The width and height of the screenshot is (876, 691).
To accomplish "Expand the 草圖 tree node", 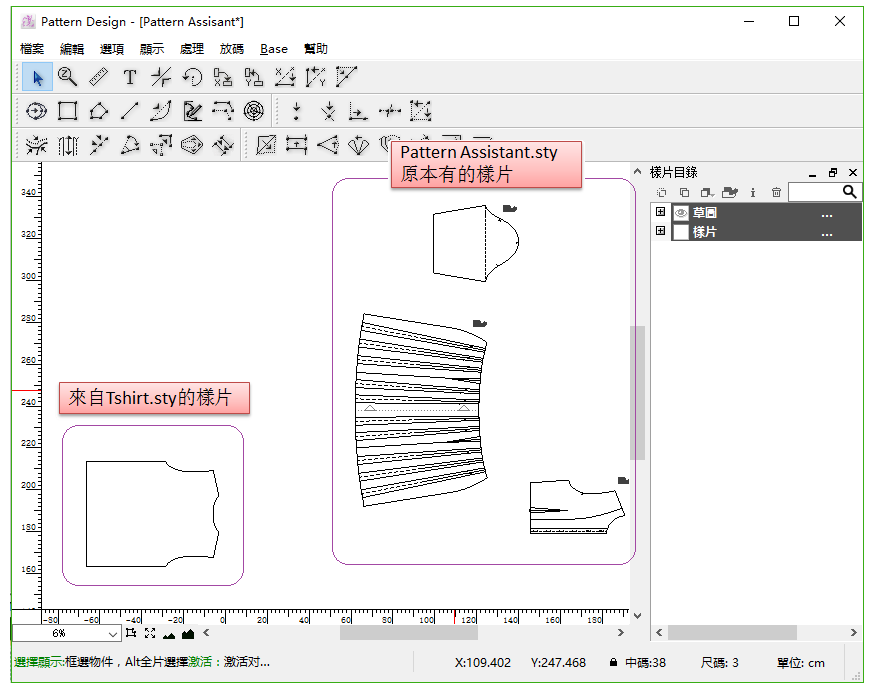I will pos(660,213).
